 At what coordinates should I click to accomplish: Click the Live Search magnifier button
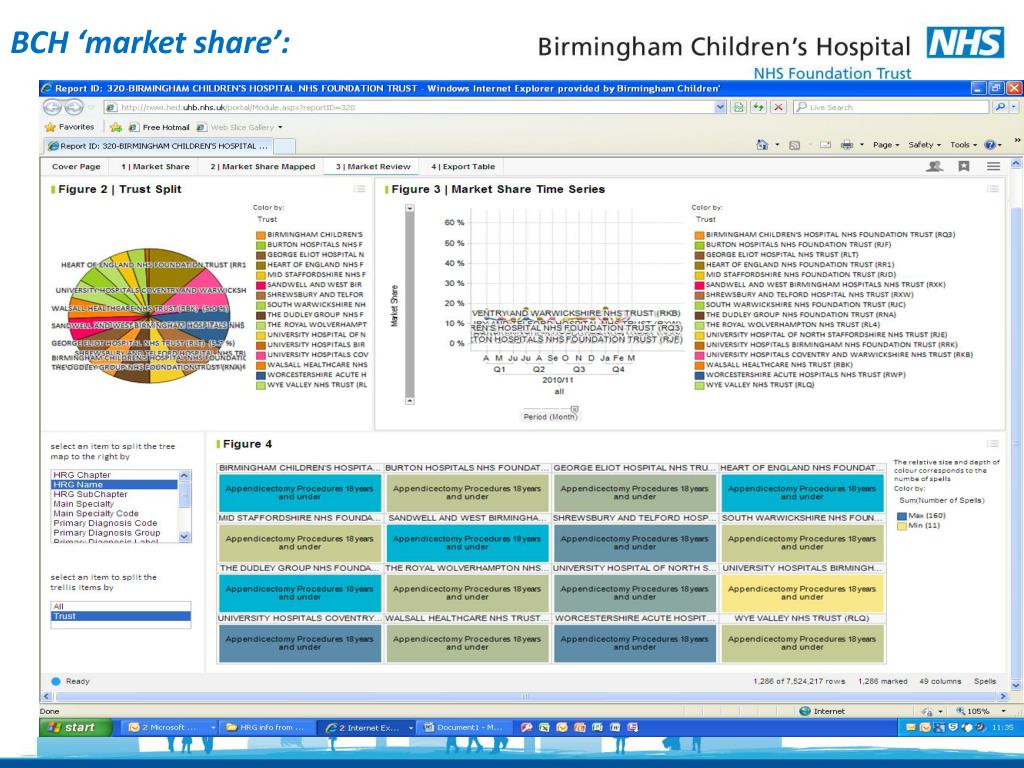(x=999, y=107)
